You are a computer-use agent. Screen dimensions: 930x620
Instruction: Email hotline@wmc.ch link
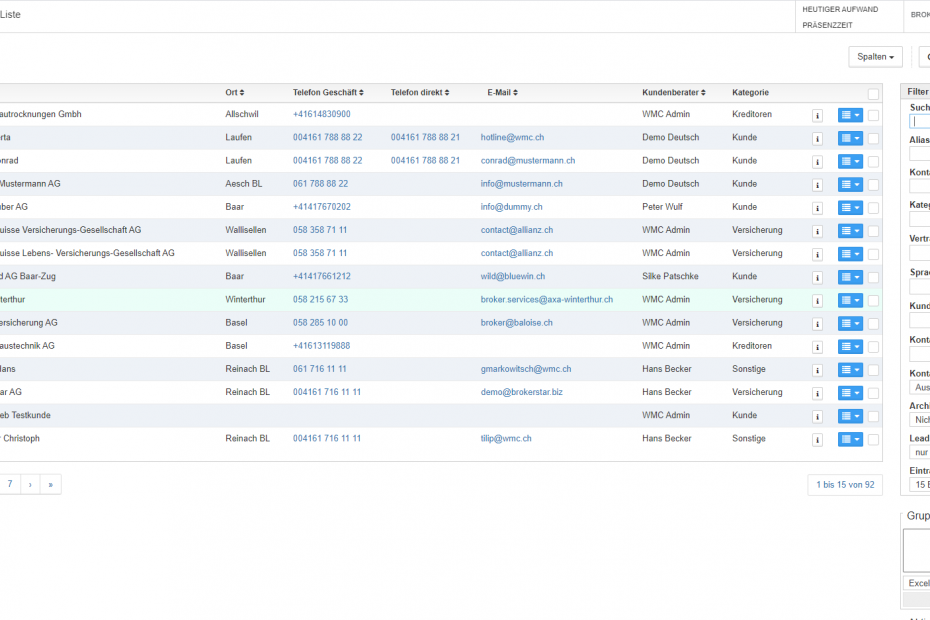[x=512, y=137]
